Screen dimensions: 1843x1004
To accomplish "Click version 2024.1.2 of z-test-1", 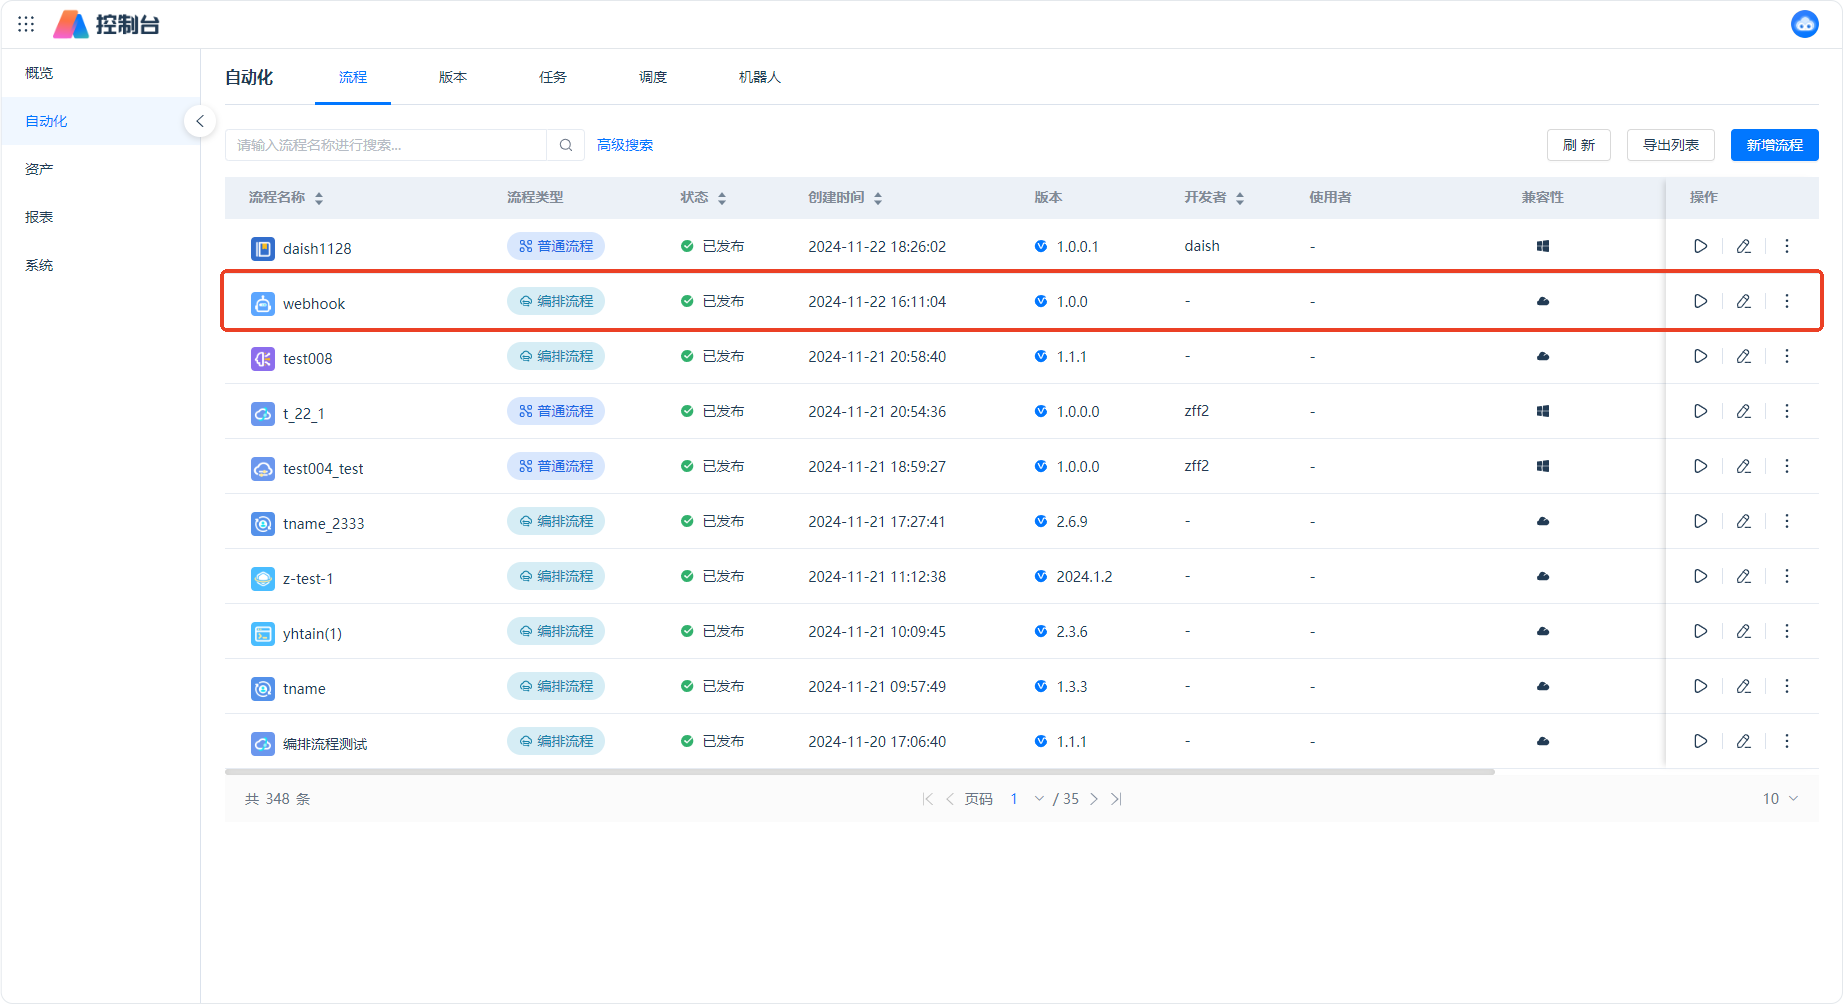I will tap(1084, 577).
